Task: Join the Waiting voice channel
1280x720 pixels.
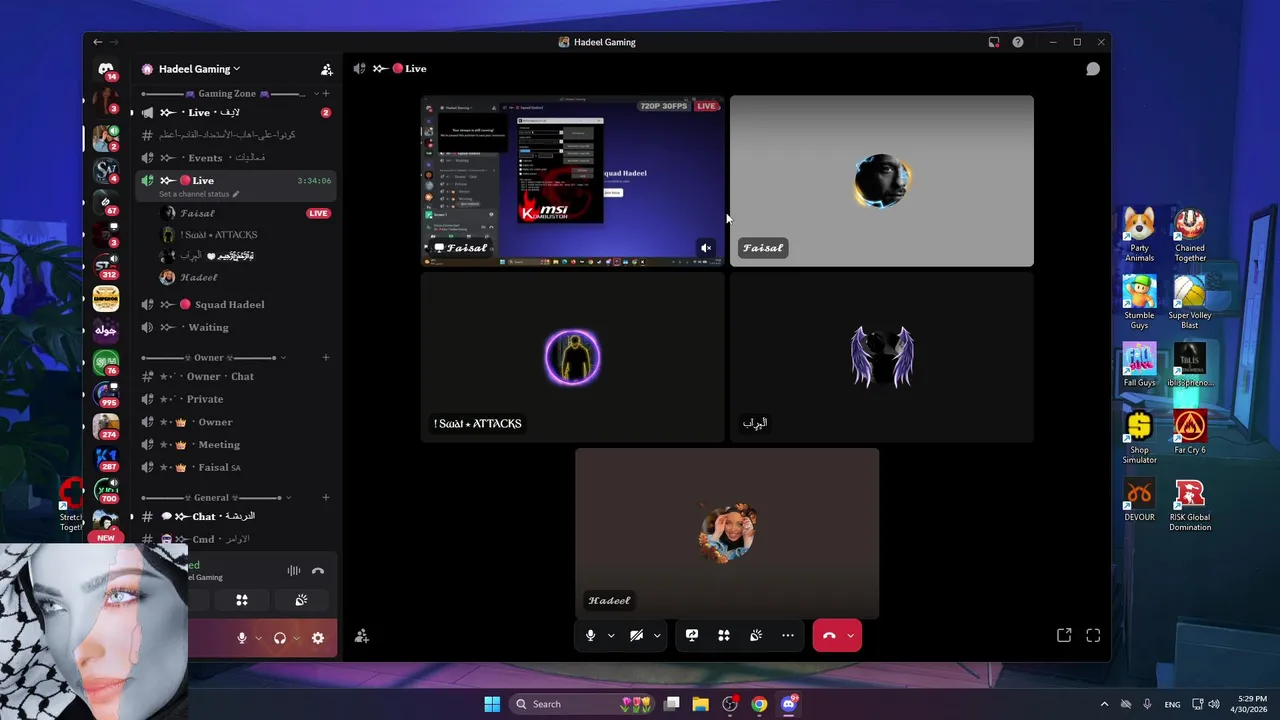Action: click(x=236, y=327)
